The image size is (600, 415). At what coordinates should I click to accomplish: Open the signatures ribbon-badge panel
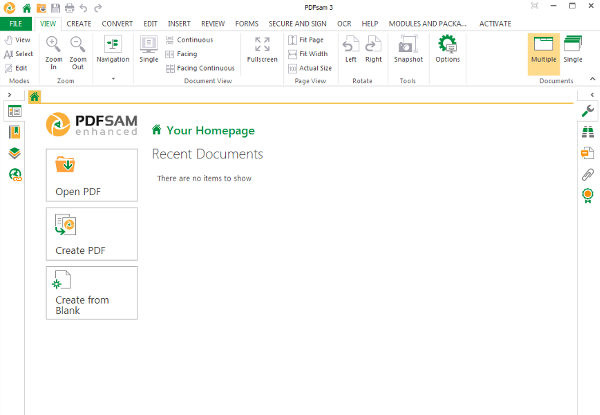[588, 195]
